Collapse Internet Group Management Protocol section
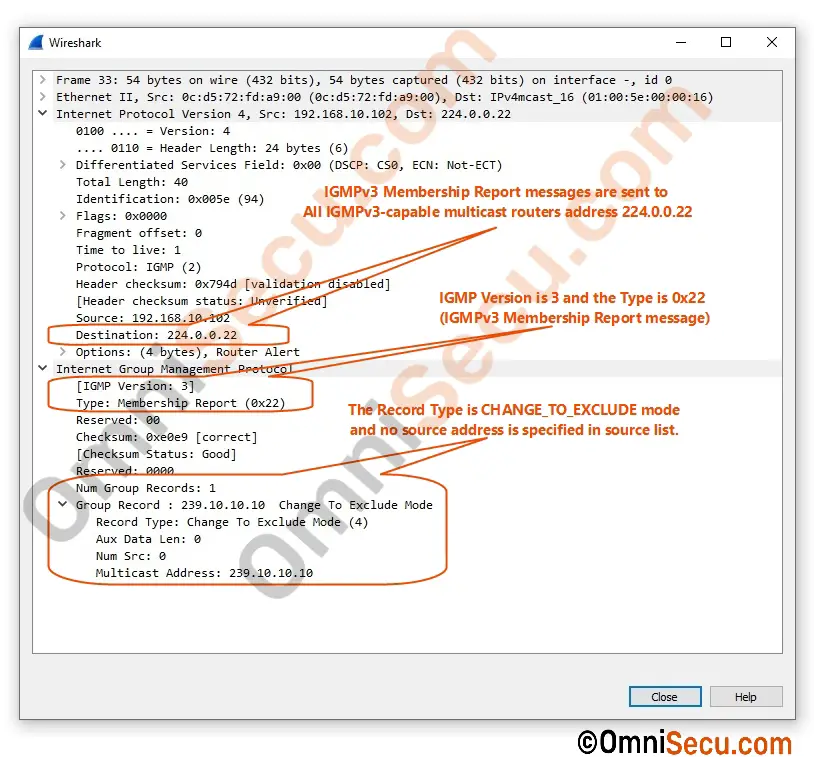The width and height of the screenshot is (814, 757). 43,368
